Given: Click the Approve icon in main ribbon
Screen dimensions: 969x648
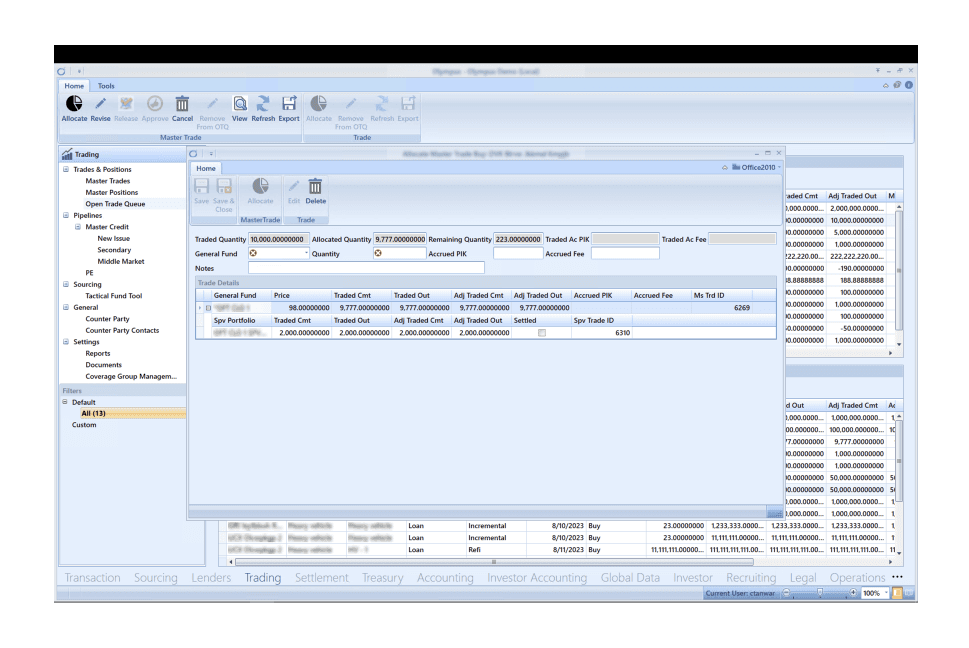Looking at the screenshot, I should pyautogui.click(x=154, y=104).
